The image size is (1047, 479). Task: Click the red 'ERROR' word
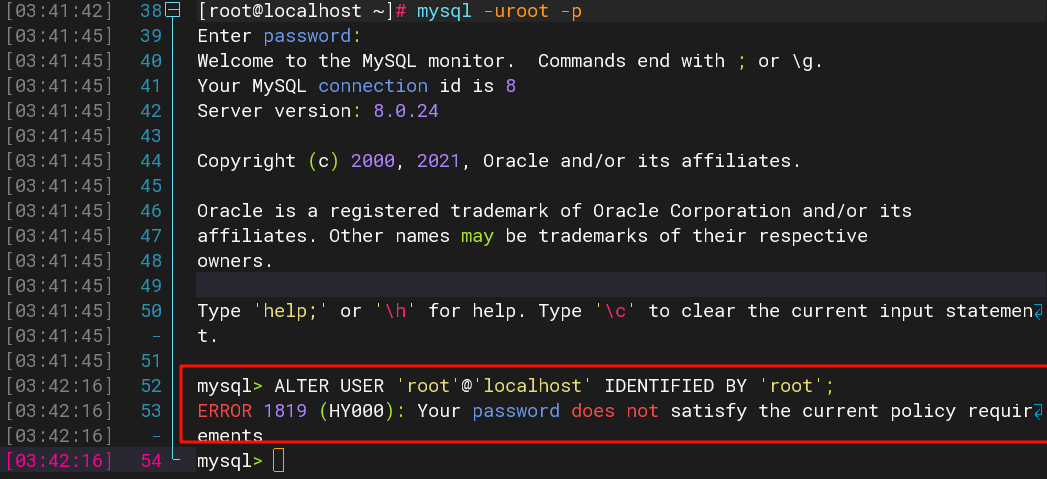click(x=224, y=412)
